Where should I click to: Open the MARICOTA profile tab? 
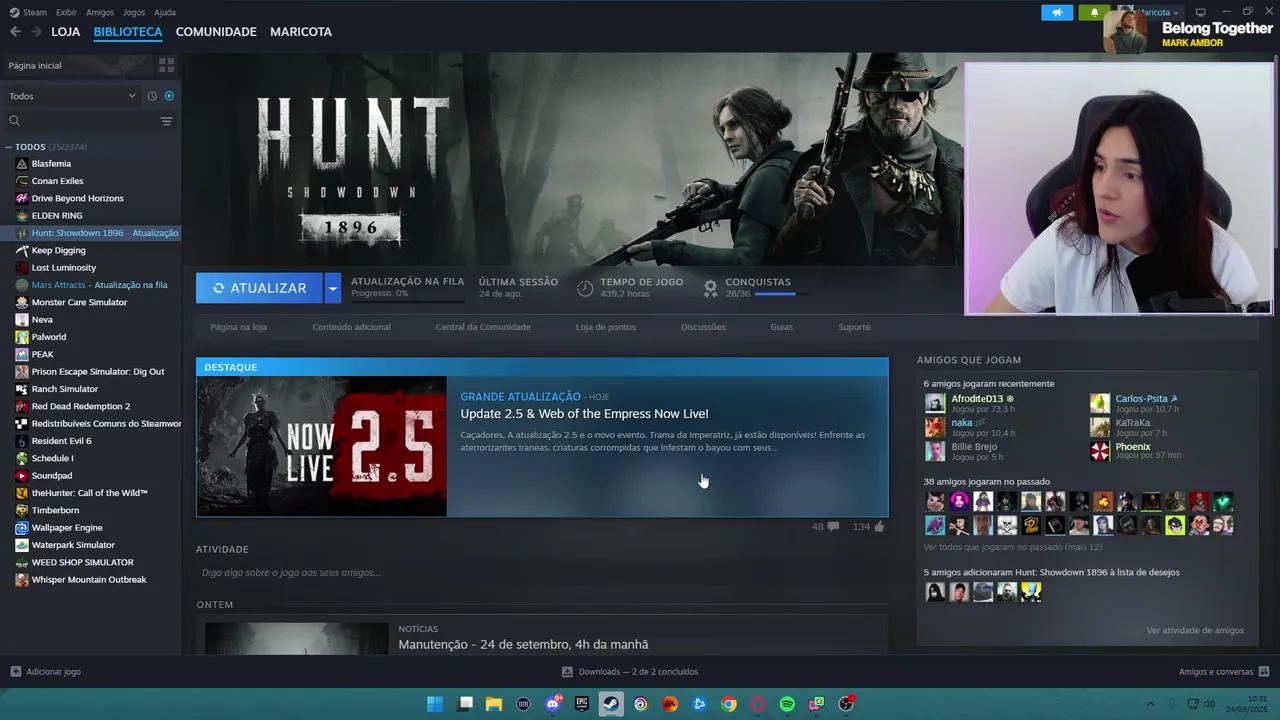301,32
